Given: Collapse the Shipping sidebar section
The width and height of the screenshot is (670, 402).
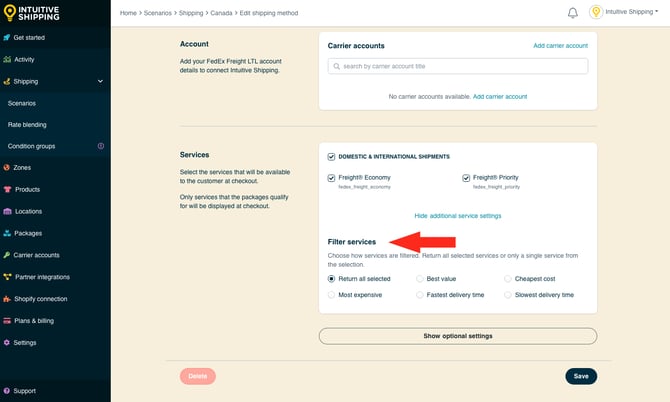Looking at the screenshot, I should point(100,81).
